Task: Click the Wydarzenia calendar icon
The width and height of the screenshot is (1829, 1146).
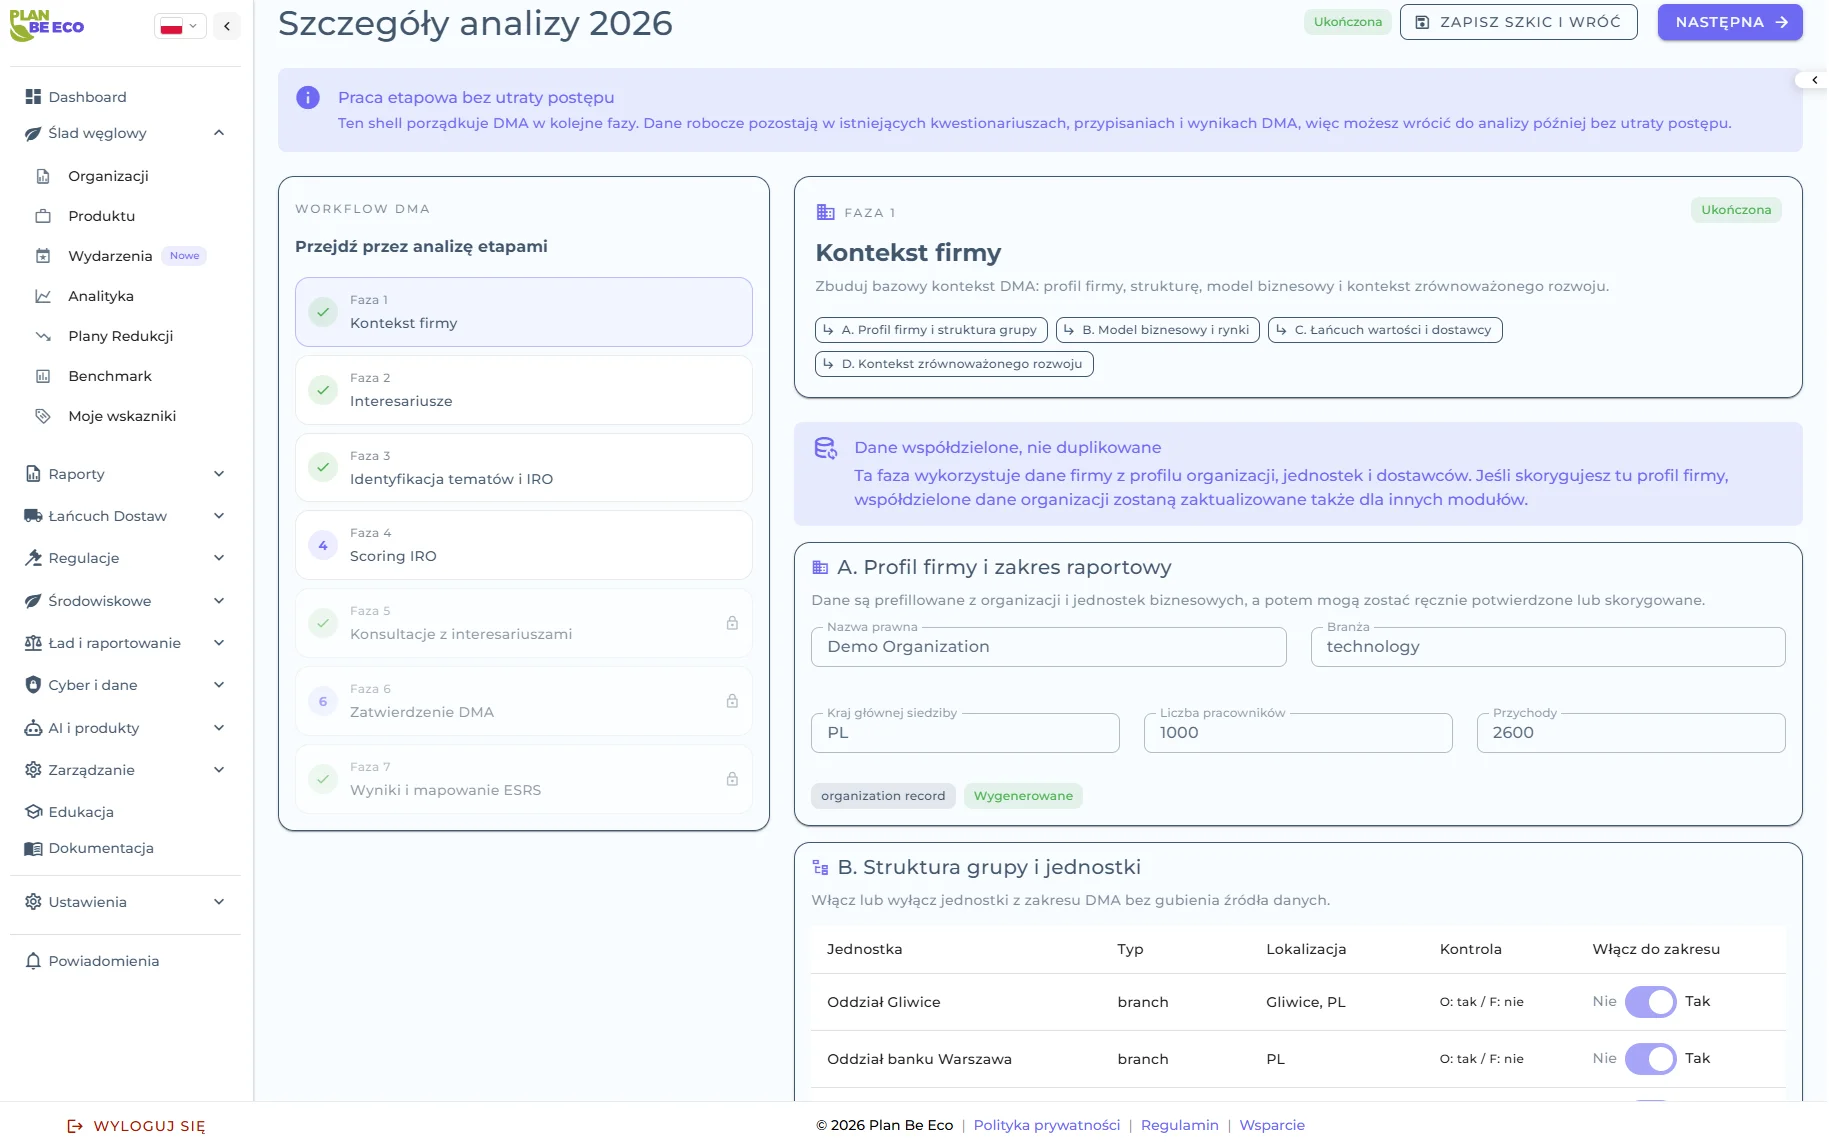Action: point(43,256)
